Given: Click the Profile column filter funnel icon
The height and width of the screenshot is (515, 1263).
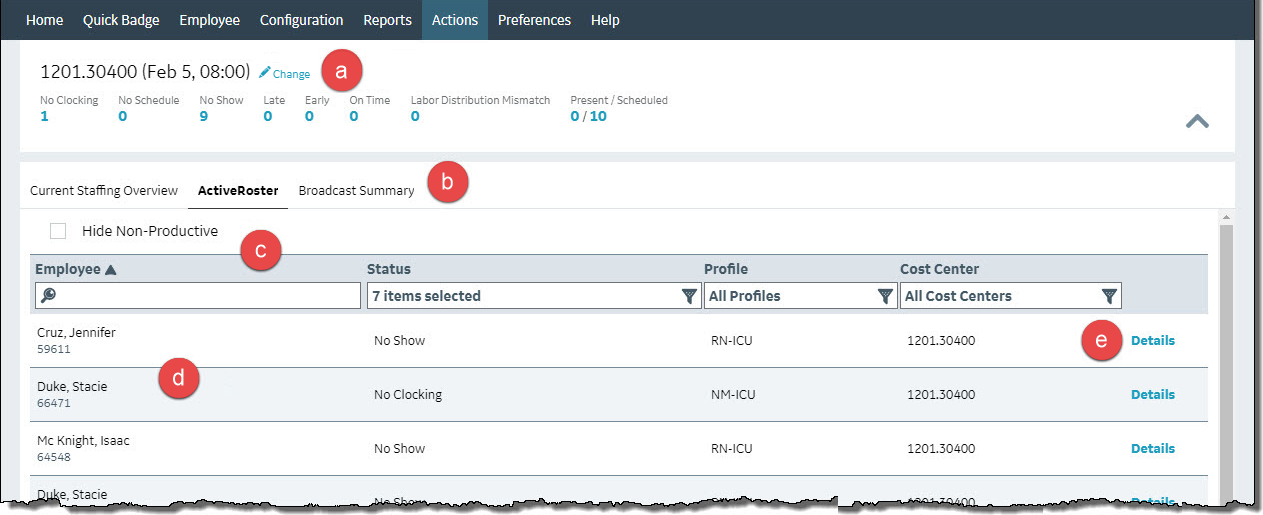Looking at the screenshot, I should coord(884,296).
